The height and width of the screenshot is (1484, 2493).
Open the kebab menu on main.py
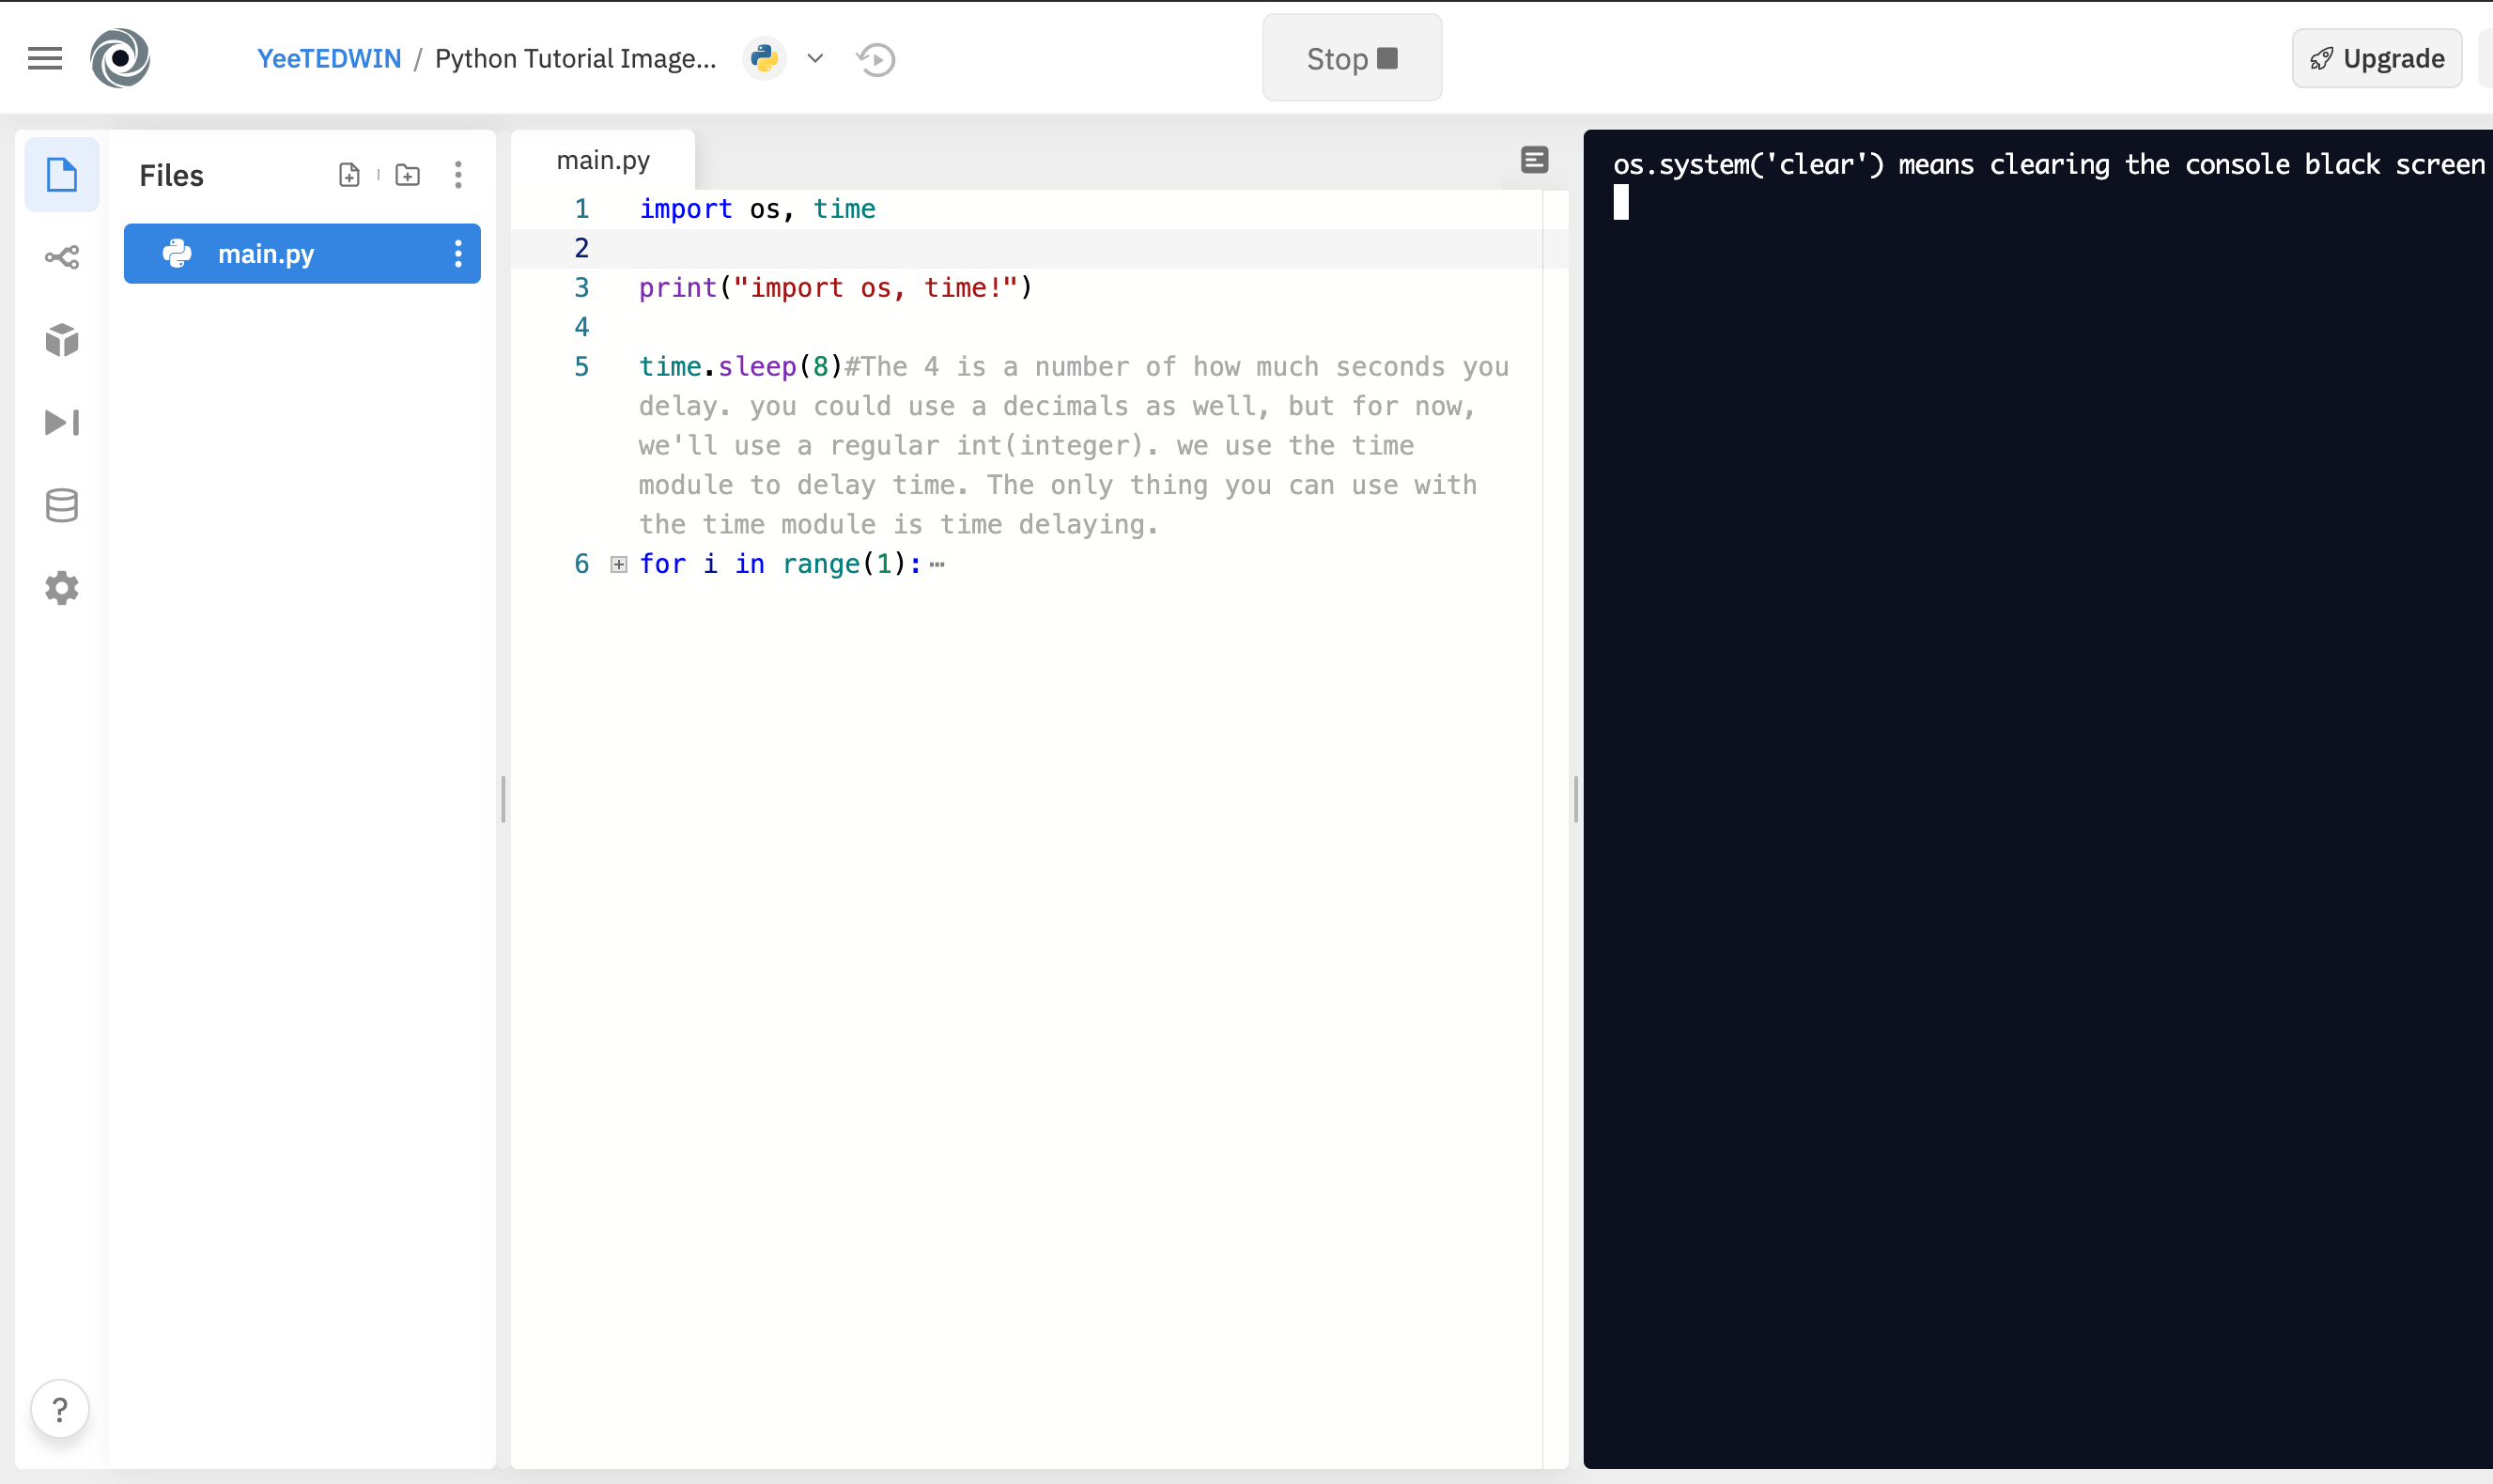point(458,253)
